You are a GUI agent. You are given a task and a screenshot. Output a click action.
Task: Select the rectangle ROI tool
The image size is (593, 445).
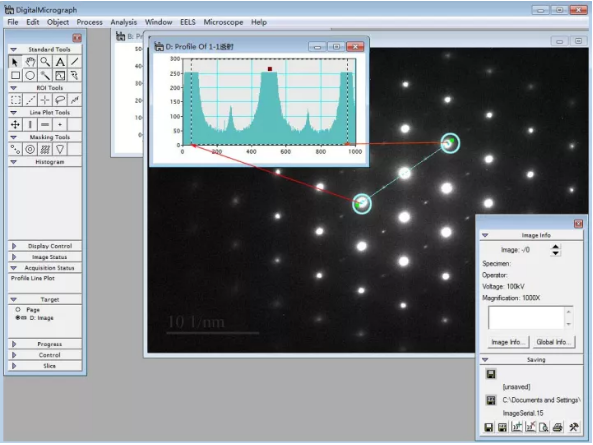(x=16, y=100)
